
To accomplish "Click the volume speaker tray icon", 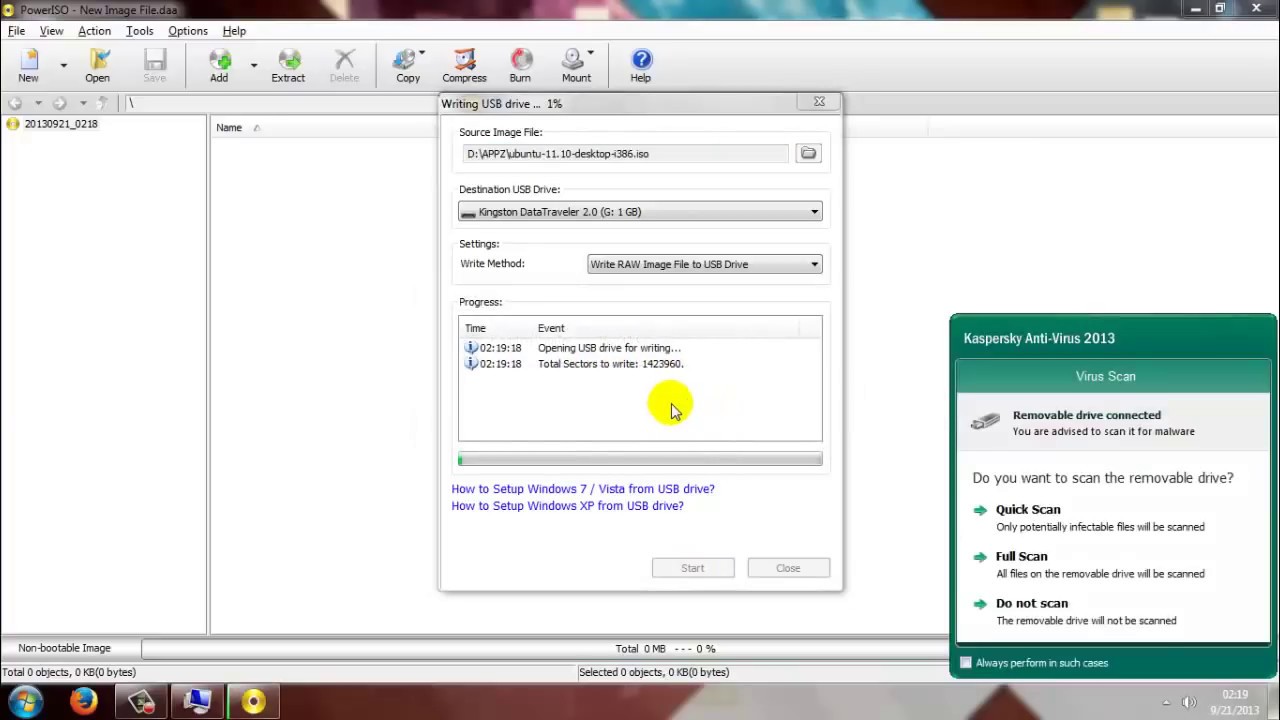I will pyautogui.click(x=1189, y=702).
